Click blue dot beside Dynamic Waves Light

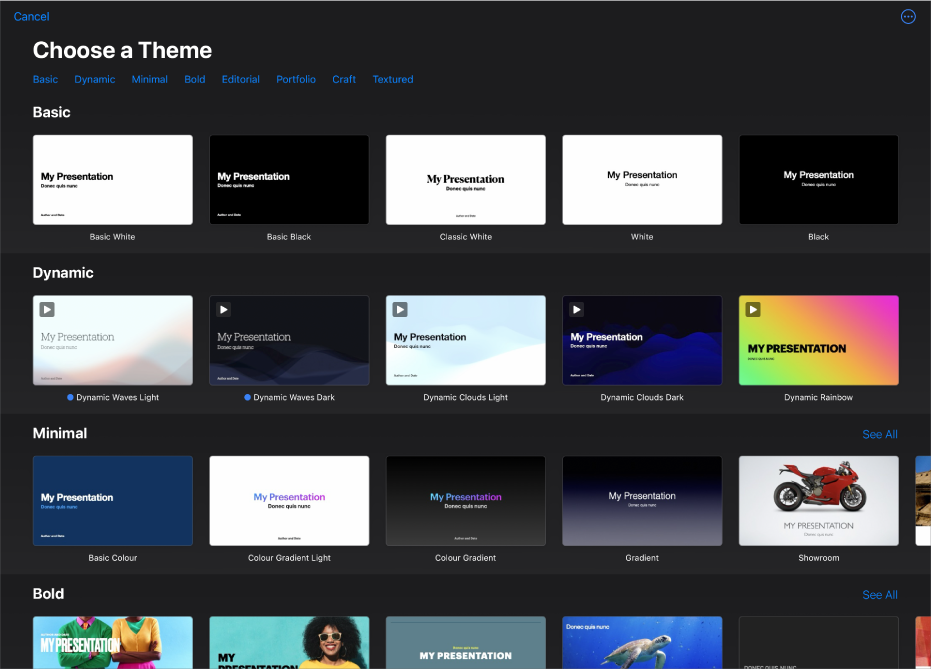pyautogui.click(x=70, y=398)
